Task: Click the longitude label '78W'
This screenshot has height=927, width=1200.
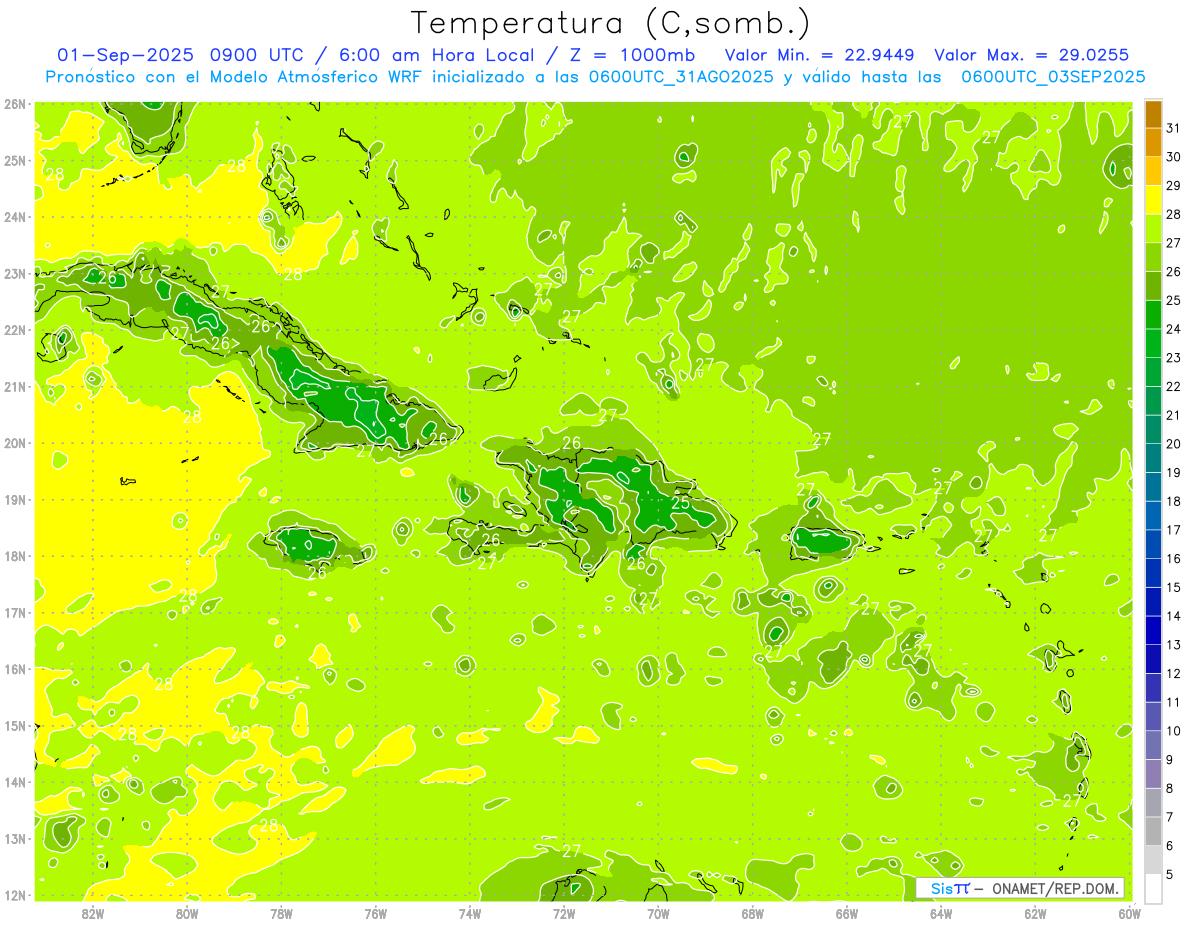Action: click(281, 913)
